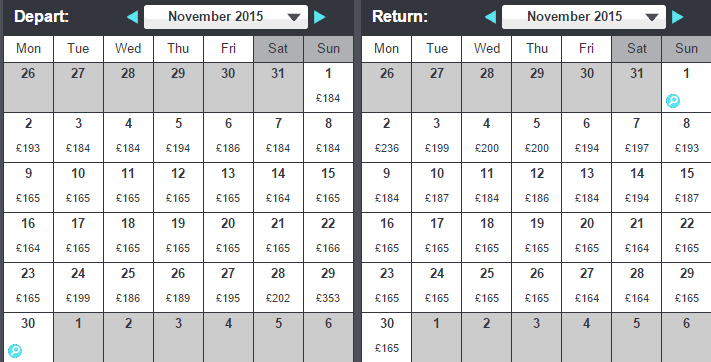This screenshot has width=711, height=362.
Task: Go to previous month in Return calendar
Action: (x=490, y=17)
